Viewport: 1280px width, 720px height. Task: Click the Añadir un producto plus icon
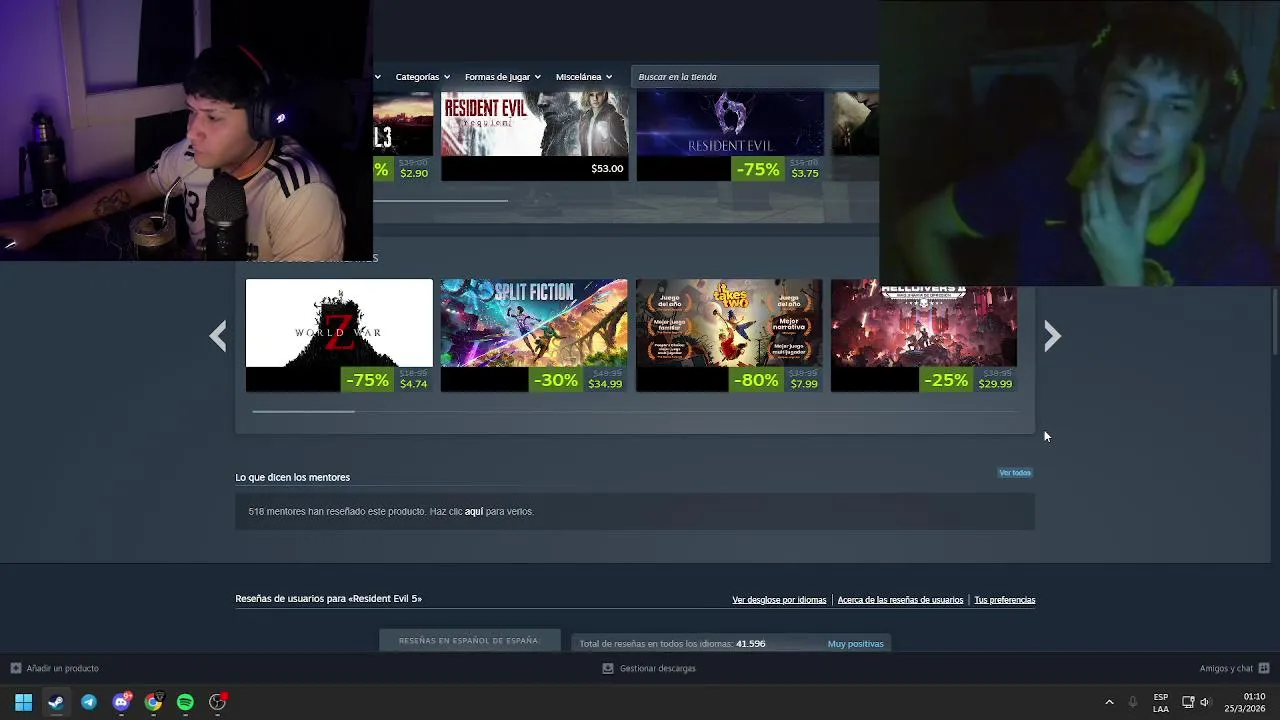15,668
